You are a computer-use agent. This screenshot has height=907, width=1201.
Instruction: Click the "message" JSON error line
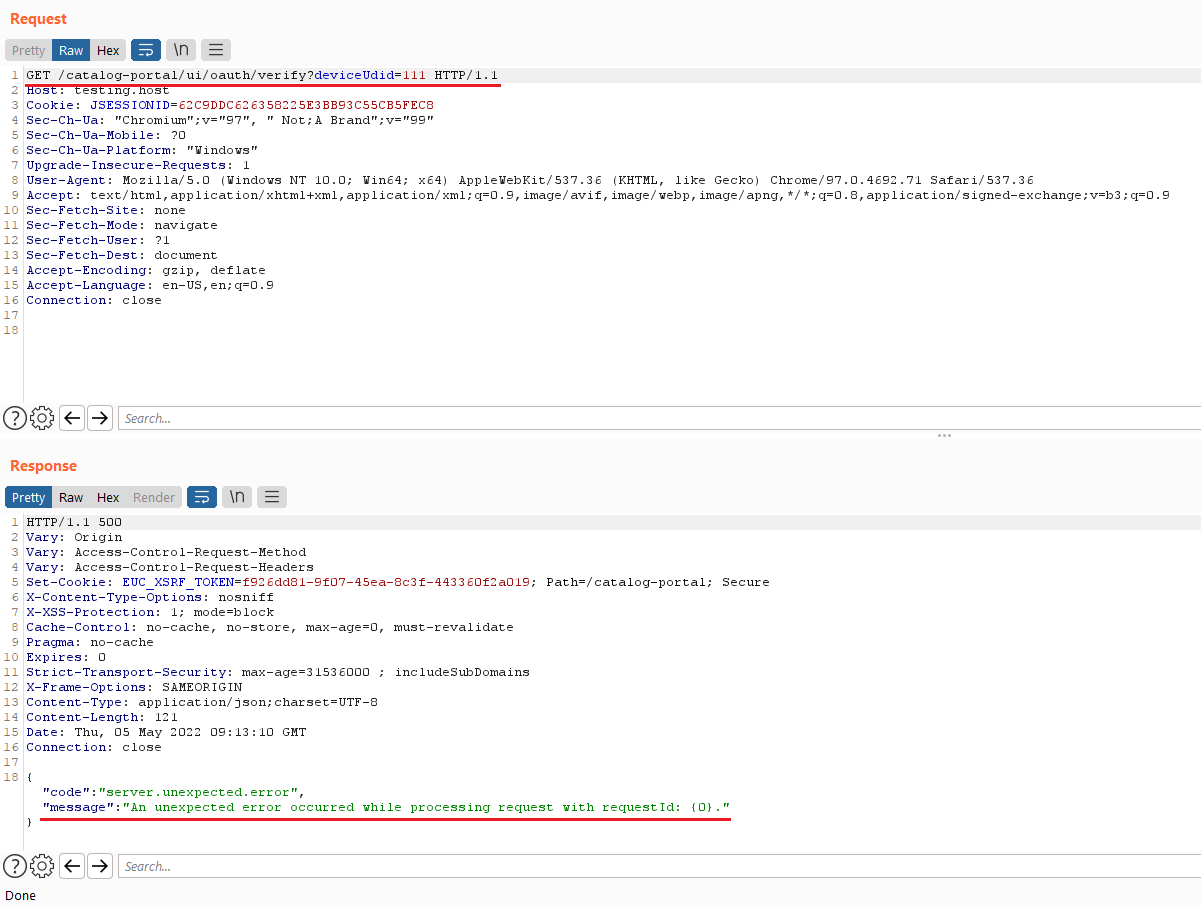386,807
